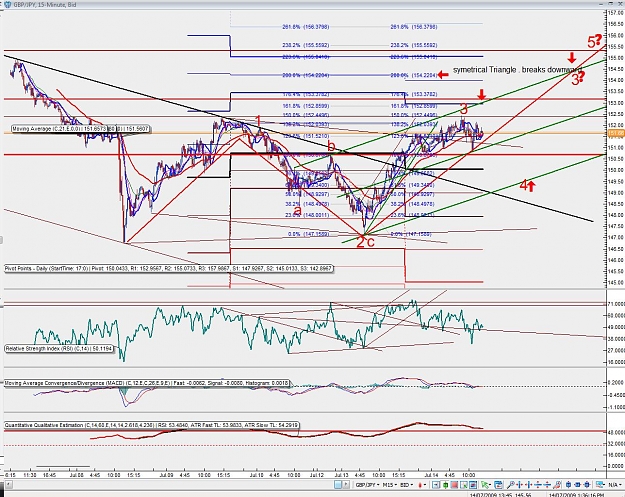The width and height of the screenshot is (625, 497).
Task: Click the red '4' wave label with up arrow
Action: coord(527,185)
